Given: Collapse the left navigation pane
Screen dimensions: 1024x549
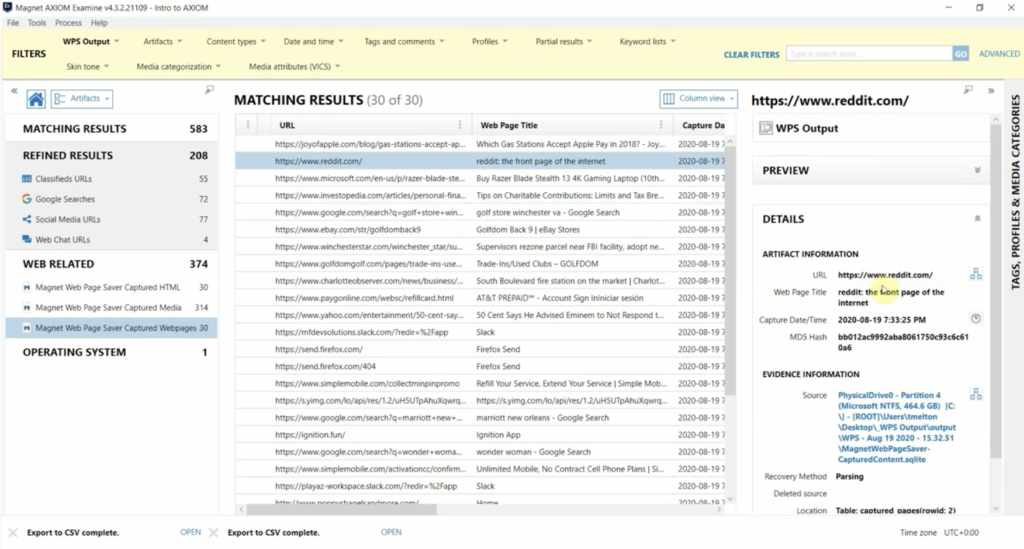Looking at the screenshot, I should pos(14,91).
